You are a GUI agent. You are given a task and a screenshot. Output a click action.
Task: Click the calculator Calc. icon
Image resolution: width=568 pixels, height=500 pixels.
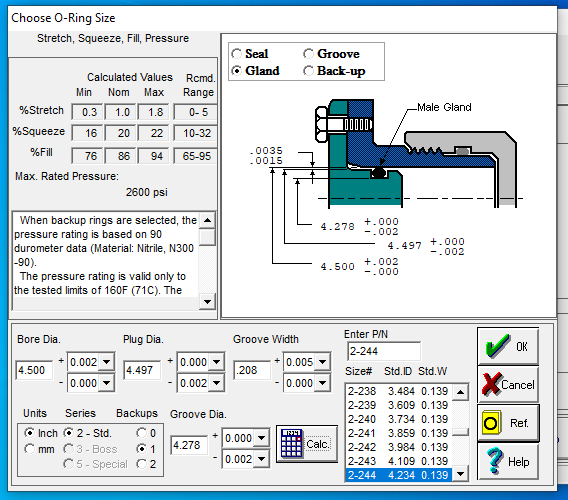(292, 444)
